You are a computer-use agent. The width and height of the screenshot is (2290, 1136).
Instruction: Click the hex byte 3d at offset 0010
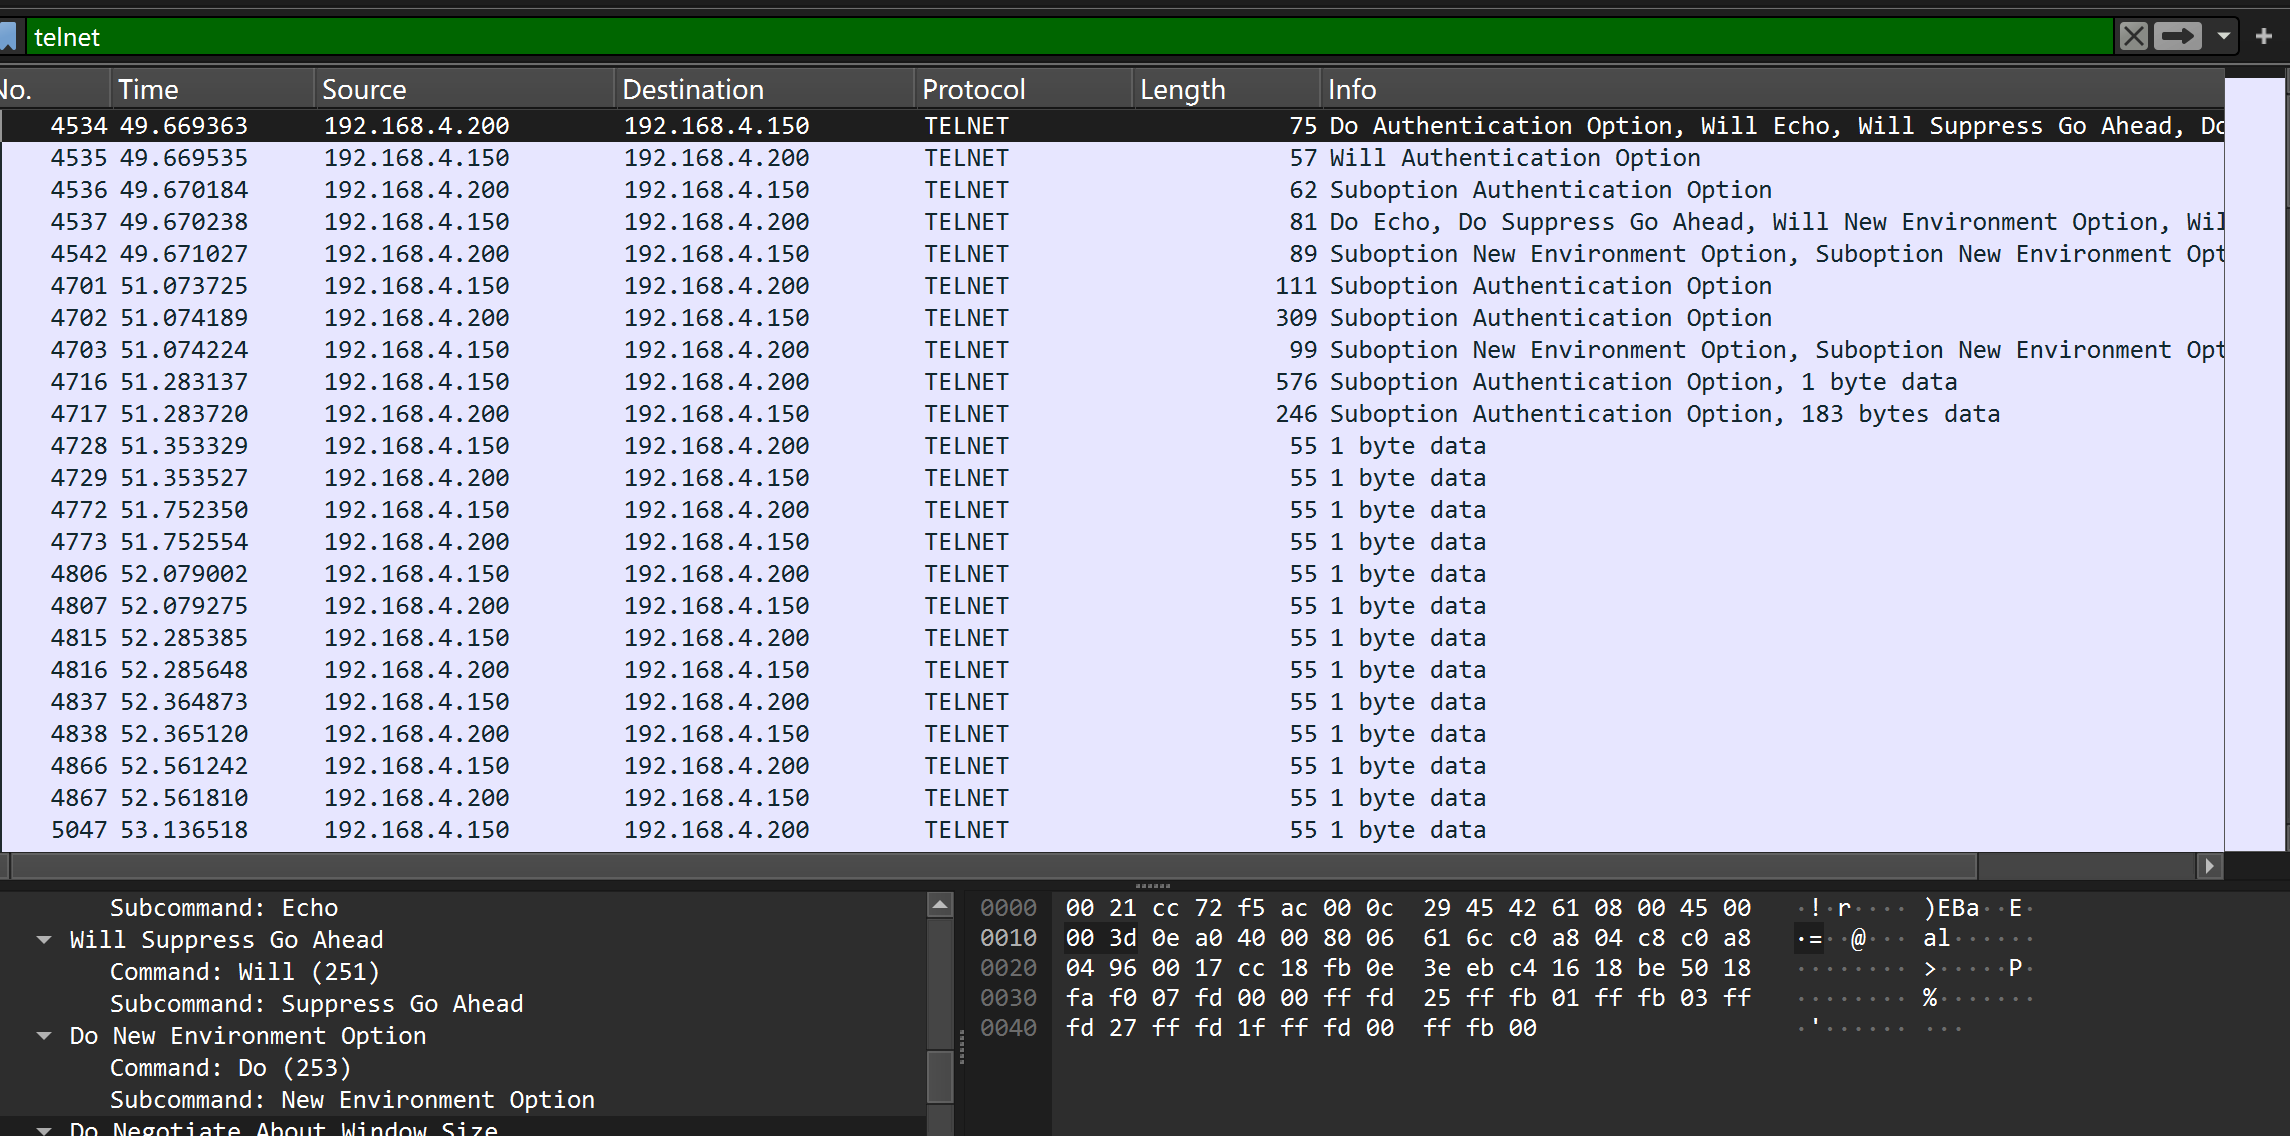1123,938
